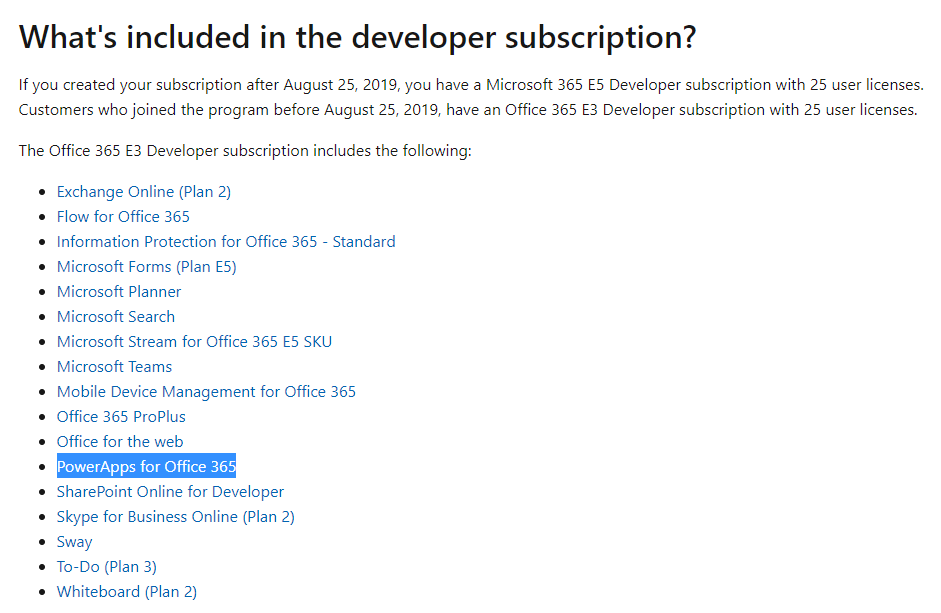Click the Microsoft Search link
This screenshot has height=613, width=941.
coord(115,316)
